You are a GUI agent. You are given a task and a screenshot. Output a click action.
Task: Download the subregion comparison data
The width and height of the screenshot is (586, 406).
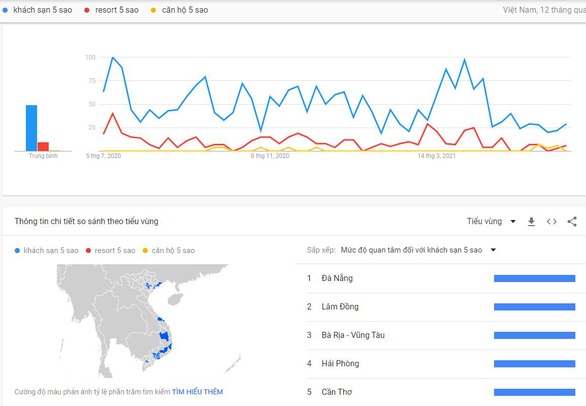click(x=531, y=222)
